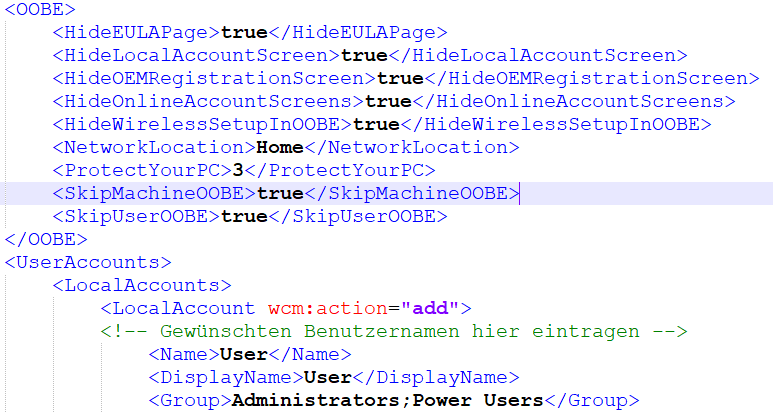This screenshot has height=412, width=773.
Task: Click the closing /OOBE tag
Action: [x=46, y=239]
